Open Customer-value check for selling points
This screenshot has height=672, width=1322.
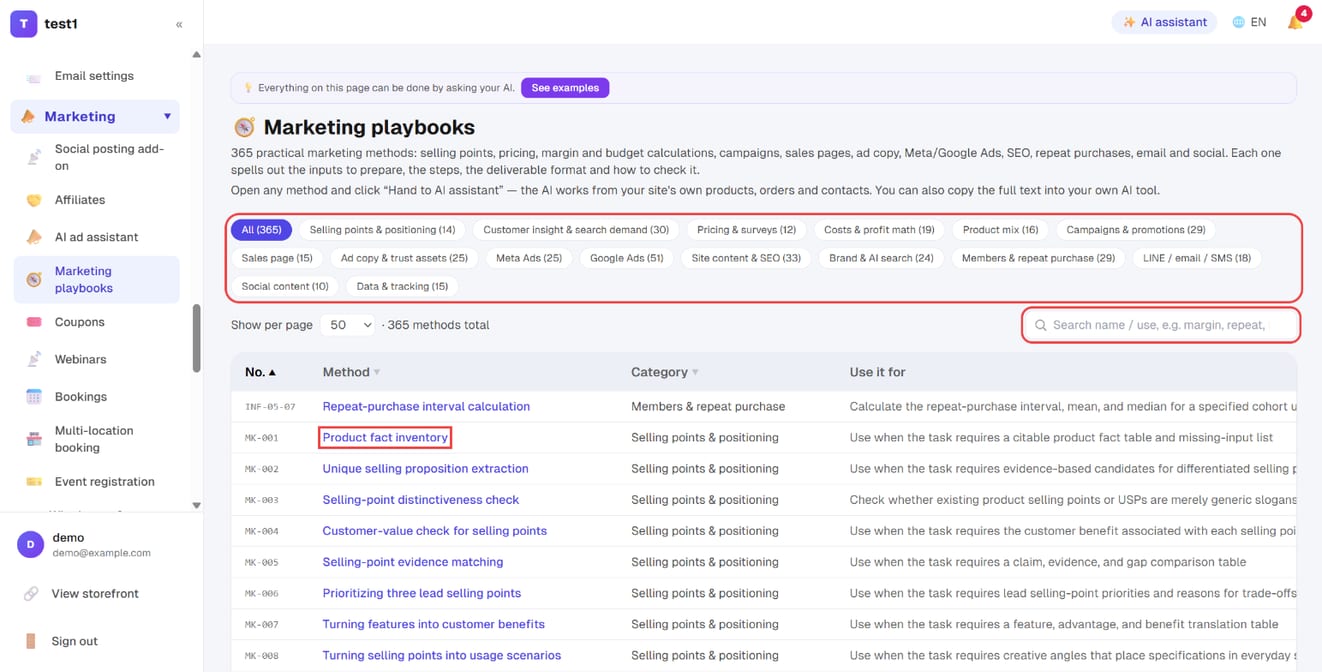tap(434, 531)
